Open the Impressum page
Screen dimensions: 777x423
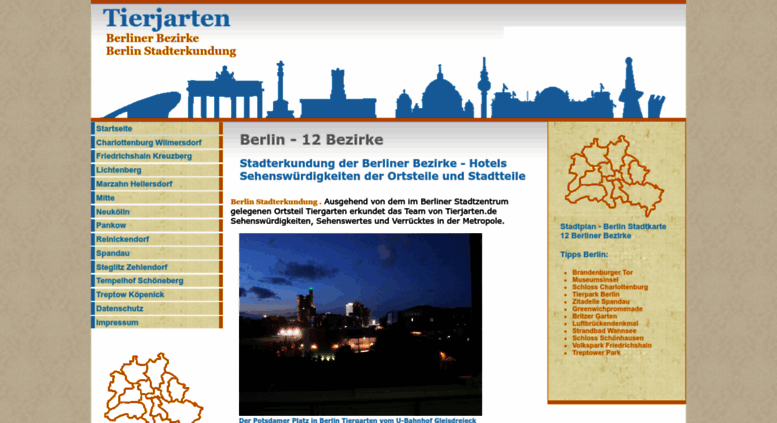coord(157,322)
